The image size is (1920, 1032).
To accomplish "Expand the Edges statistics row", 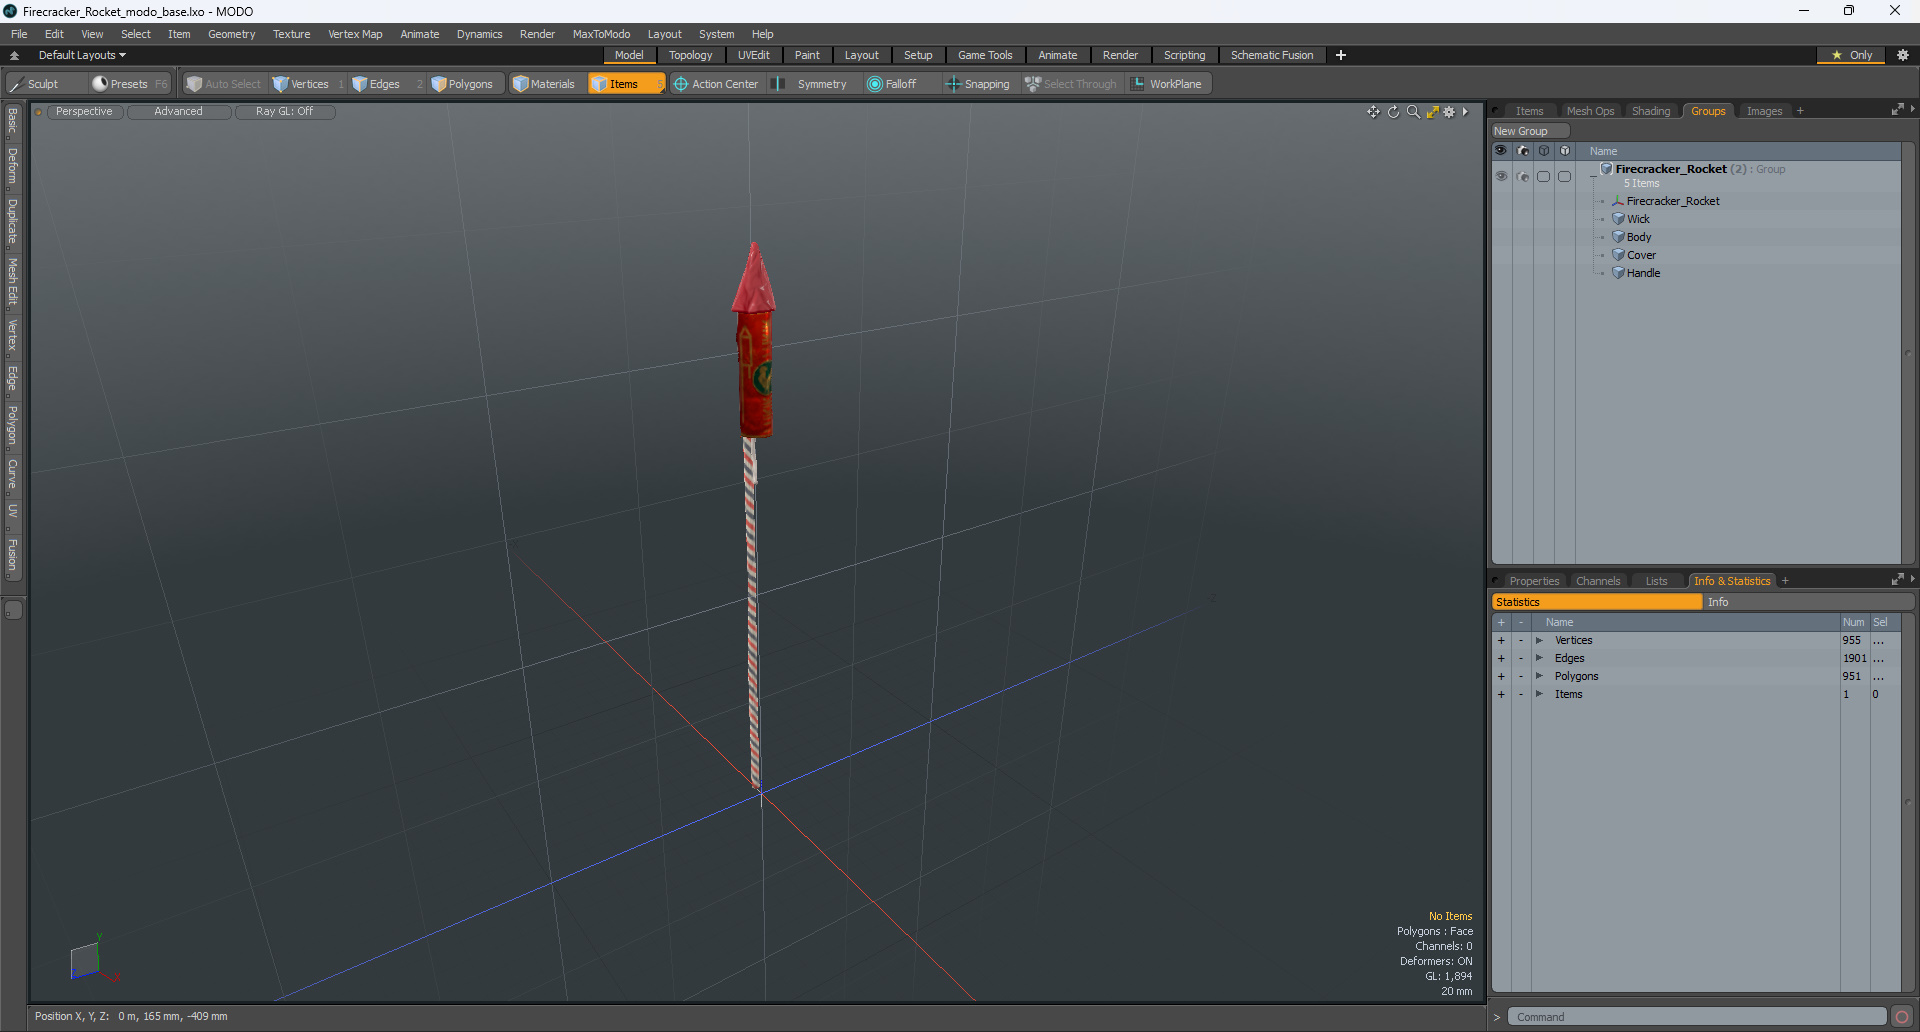I will point(1539,658).
